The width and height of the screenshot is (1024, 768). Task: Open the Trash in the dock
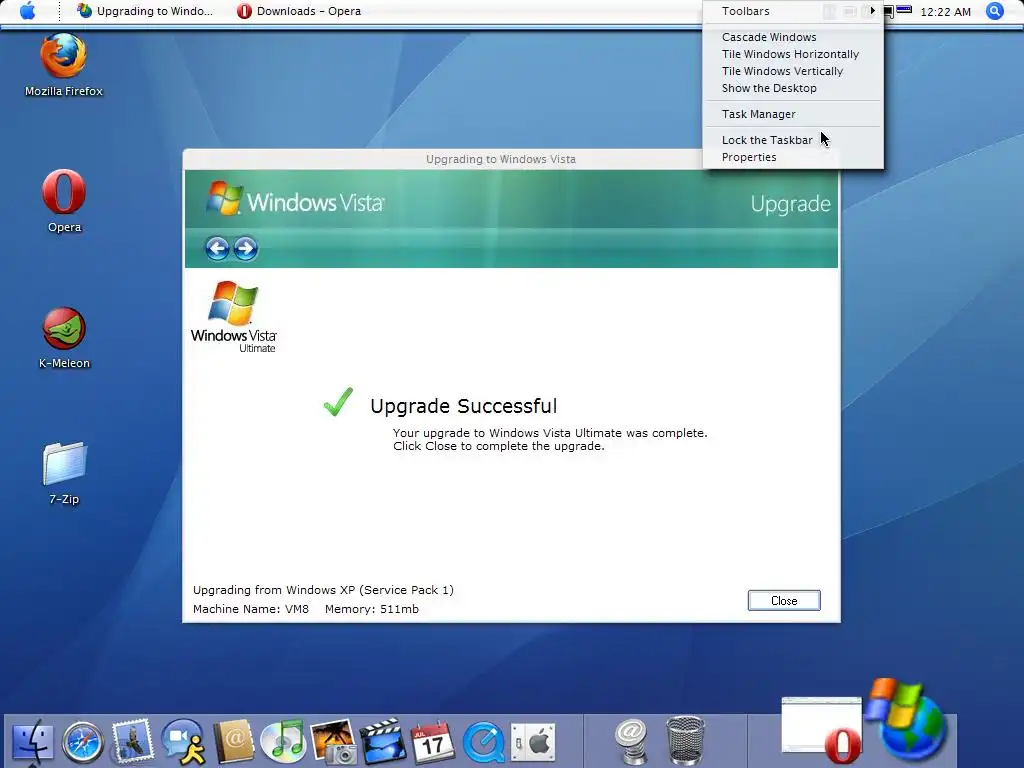685,741
